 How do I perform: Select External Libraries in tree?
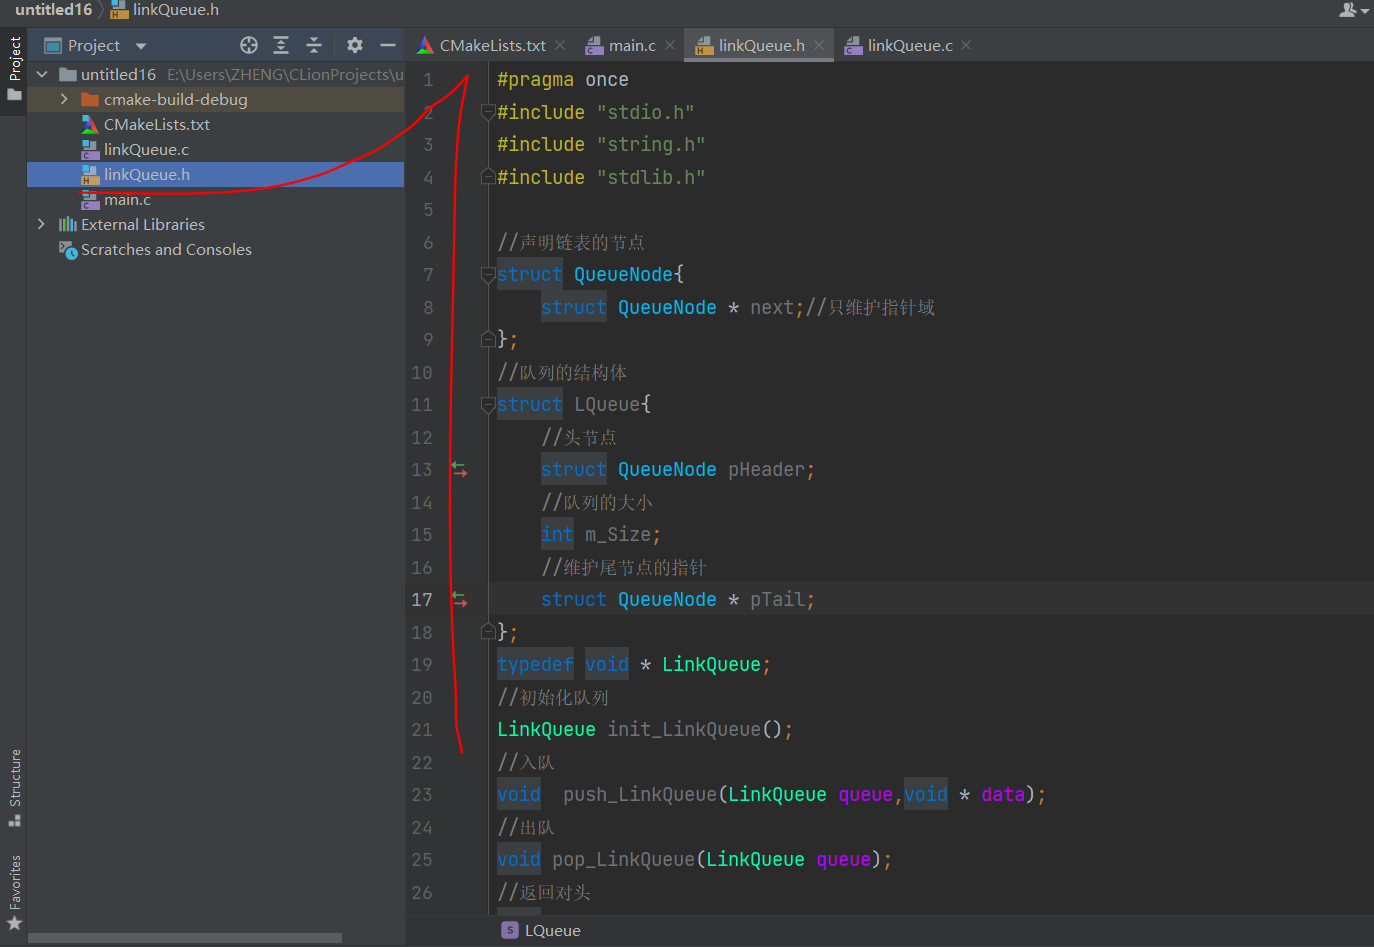point(215,224)
